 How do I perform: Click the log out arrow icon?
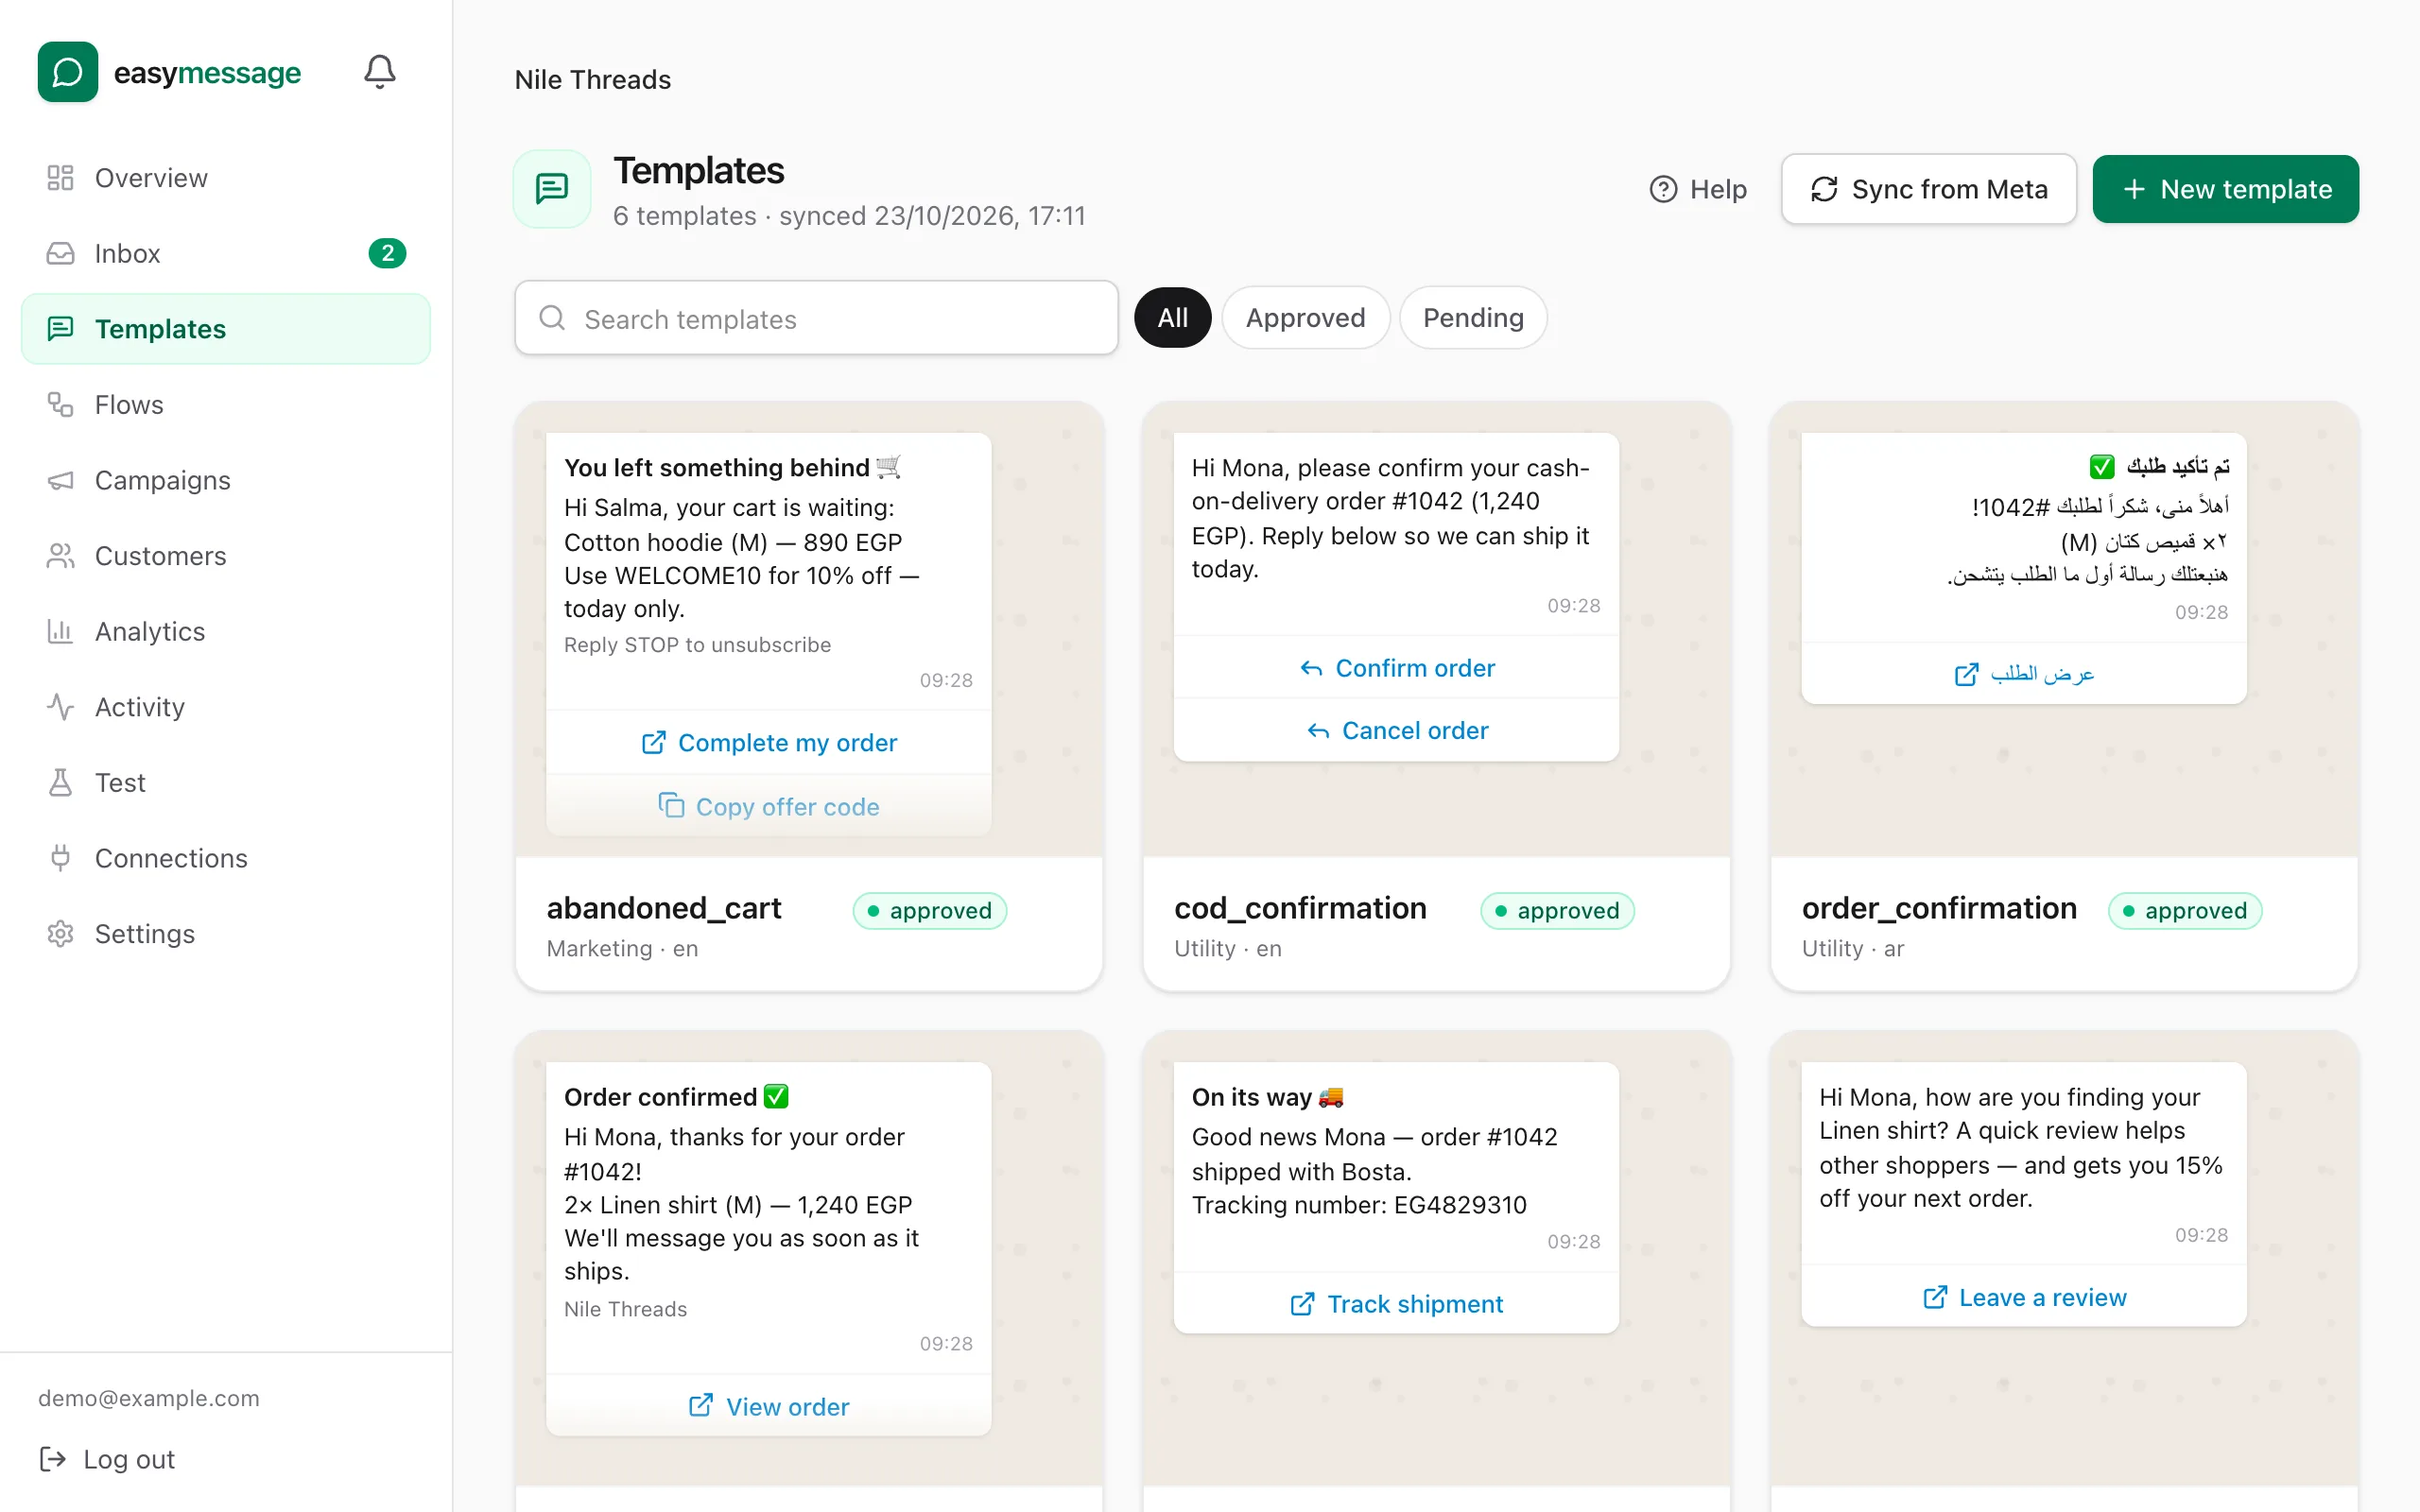pyautogui.click(x=53, y=1459)
